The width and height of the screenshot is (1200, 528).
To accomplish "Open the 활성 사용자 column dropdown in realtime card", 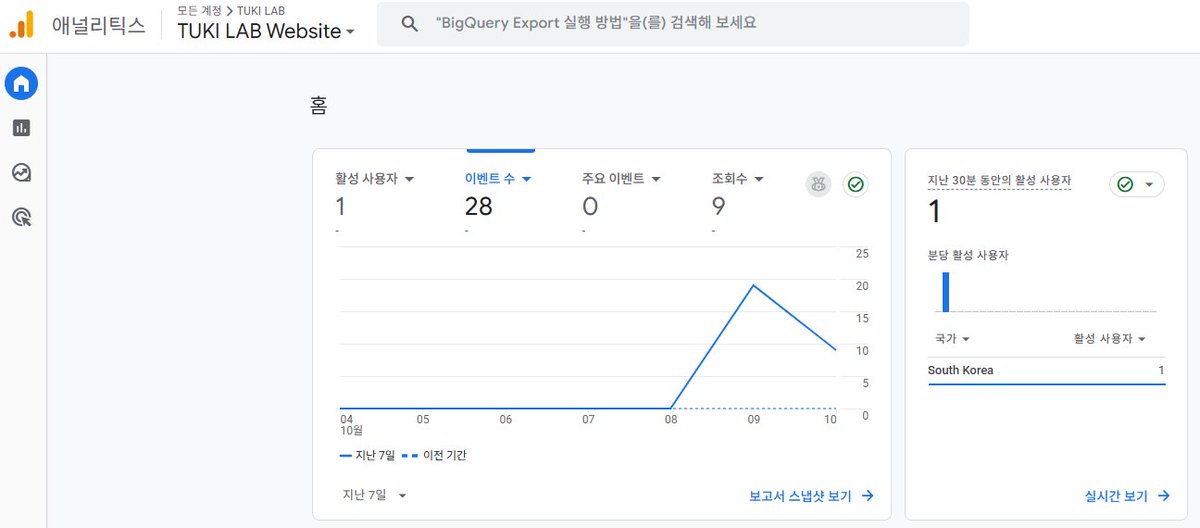I will click(x=1110, y=339).
